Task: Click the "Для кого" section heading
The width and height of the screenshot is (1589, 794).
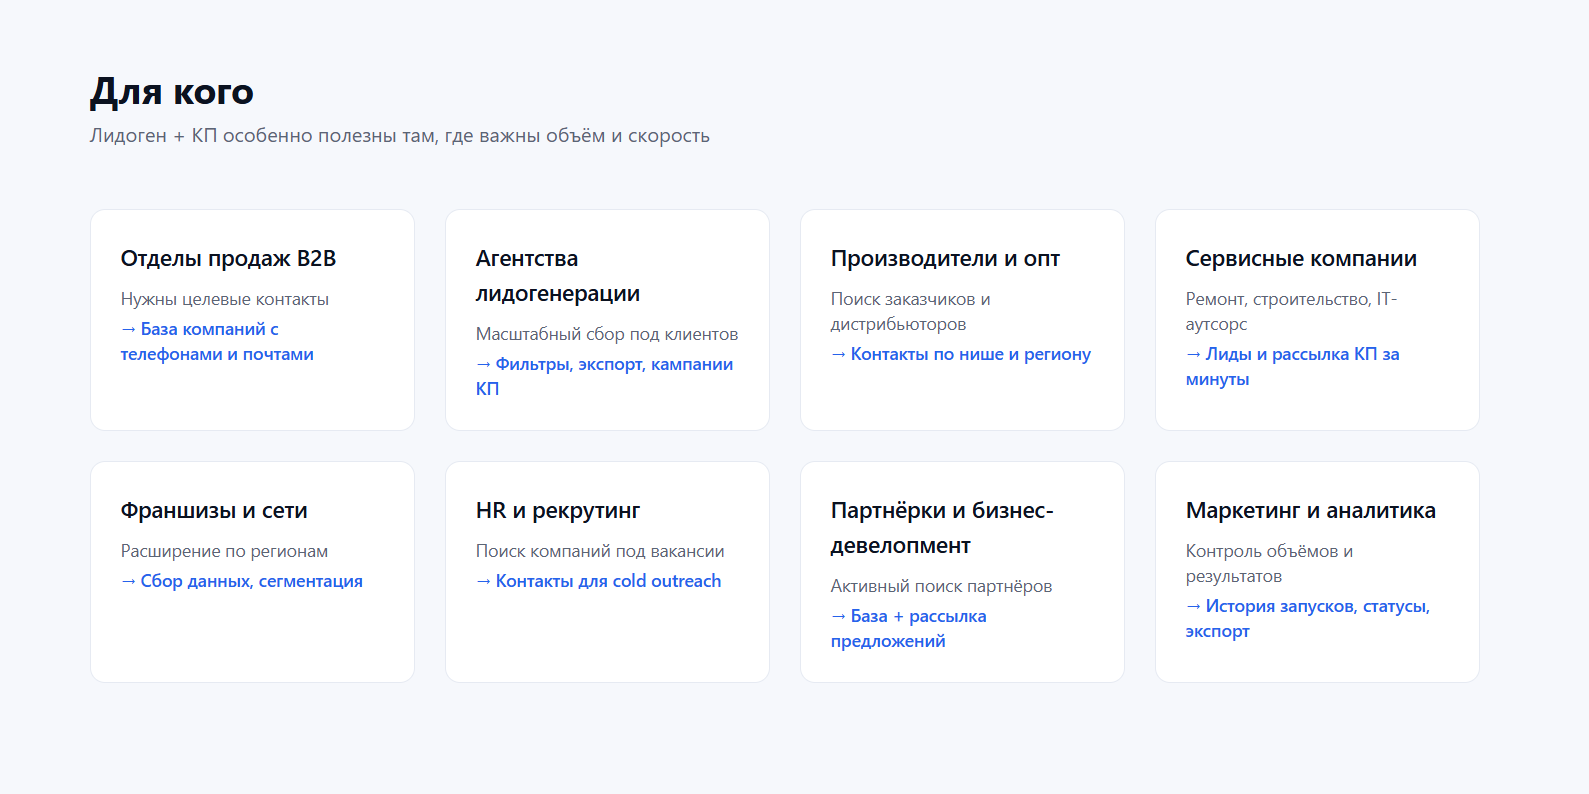Action: click(x=172, y=92)
